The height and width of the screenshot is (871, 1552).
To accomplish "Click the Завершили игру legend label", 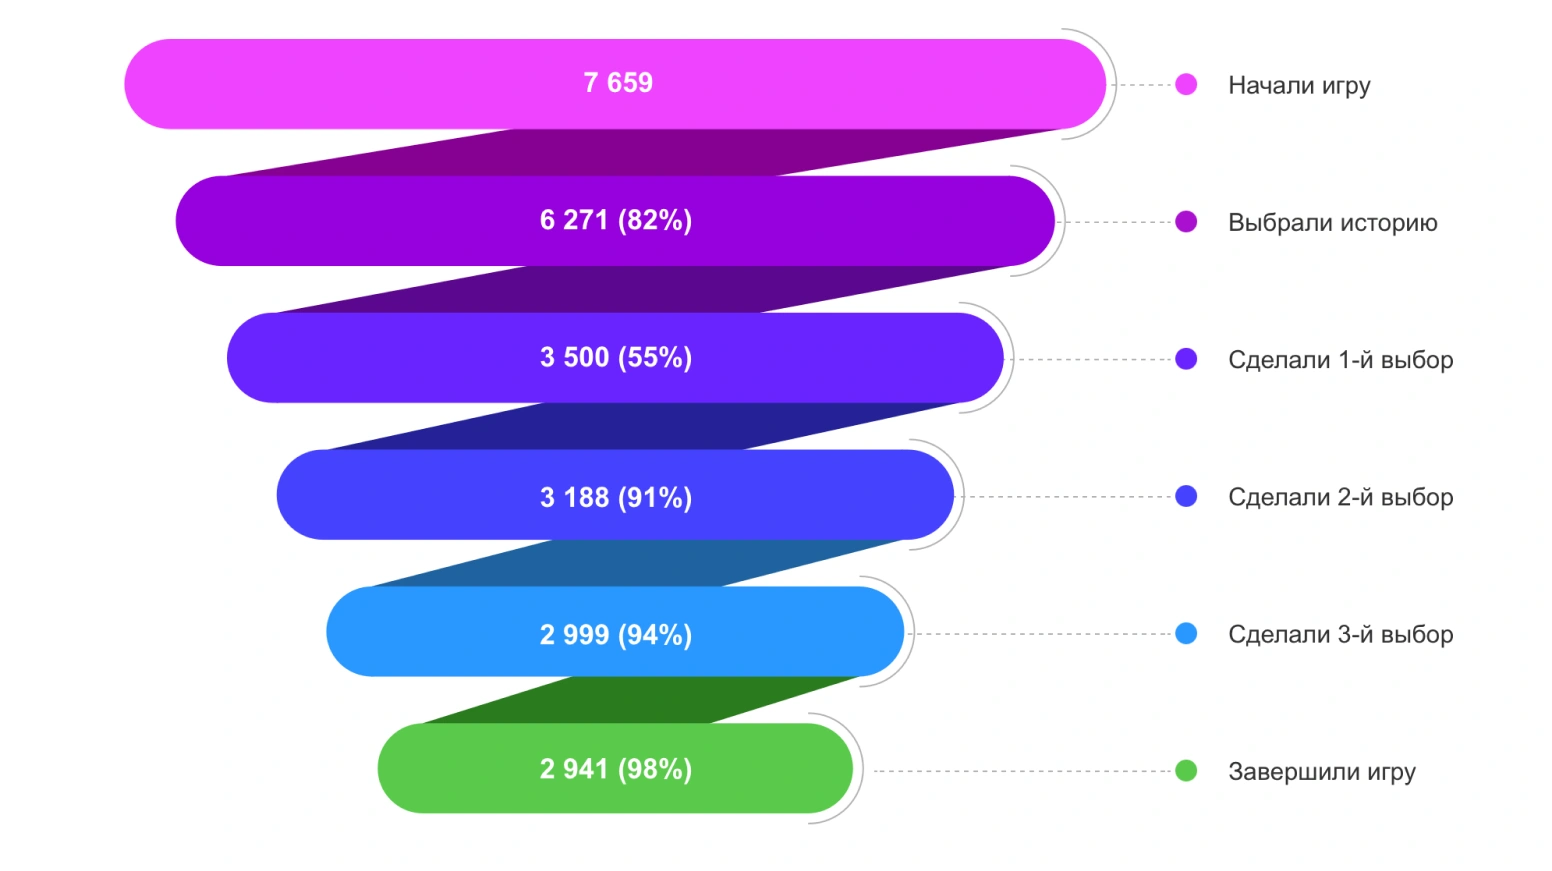I will click(x=1321, y=771).
